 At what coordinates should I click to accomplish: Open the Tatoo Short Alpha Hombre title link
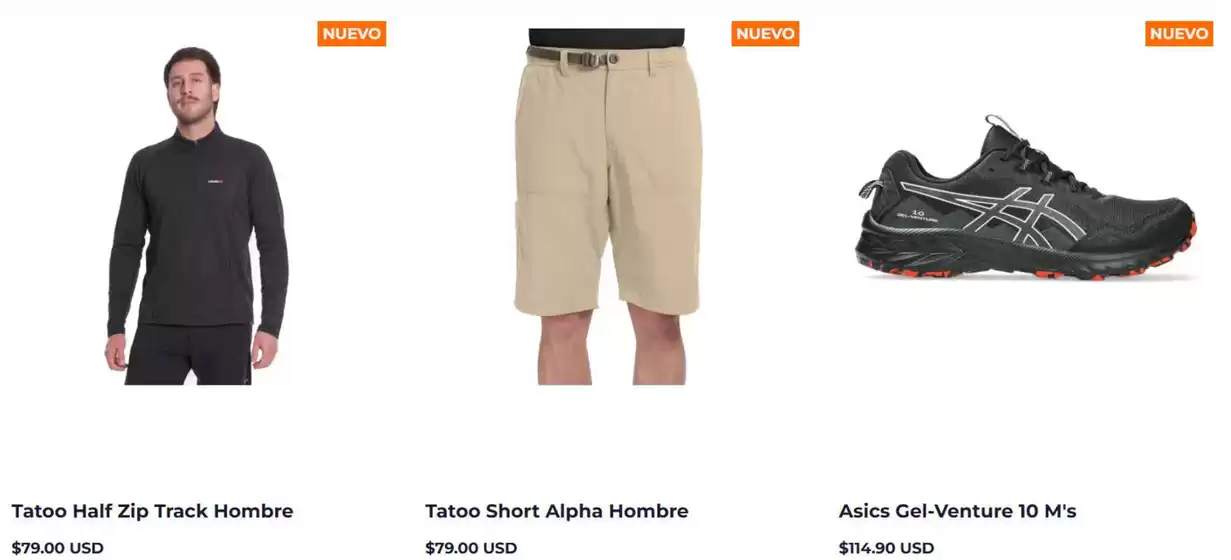pyautogui.click(x=557, y=511)
